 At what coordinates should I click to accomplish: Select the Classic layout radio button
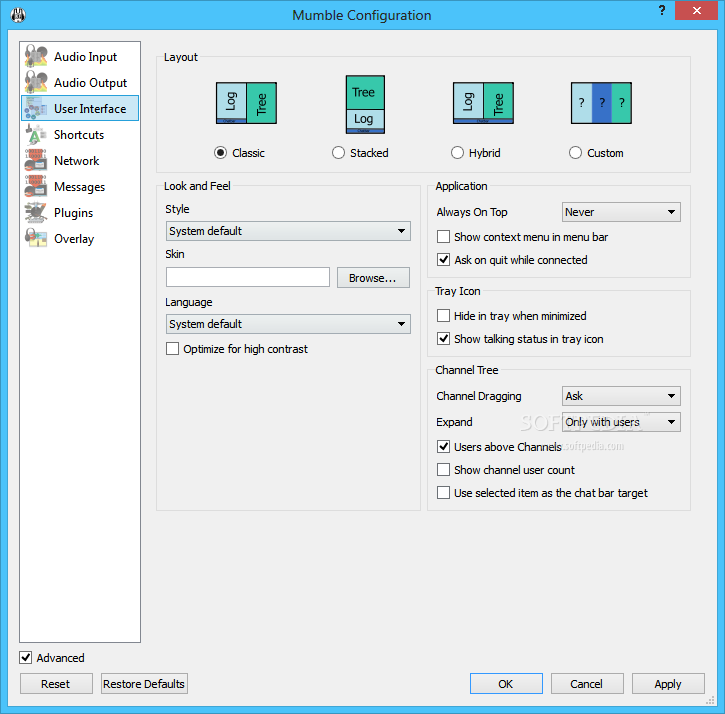(x=221, y=153)
